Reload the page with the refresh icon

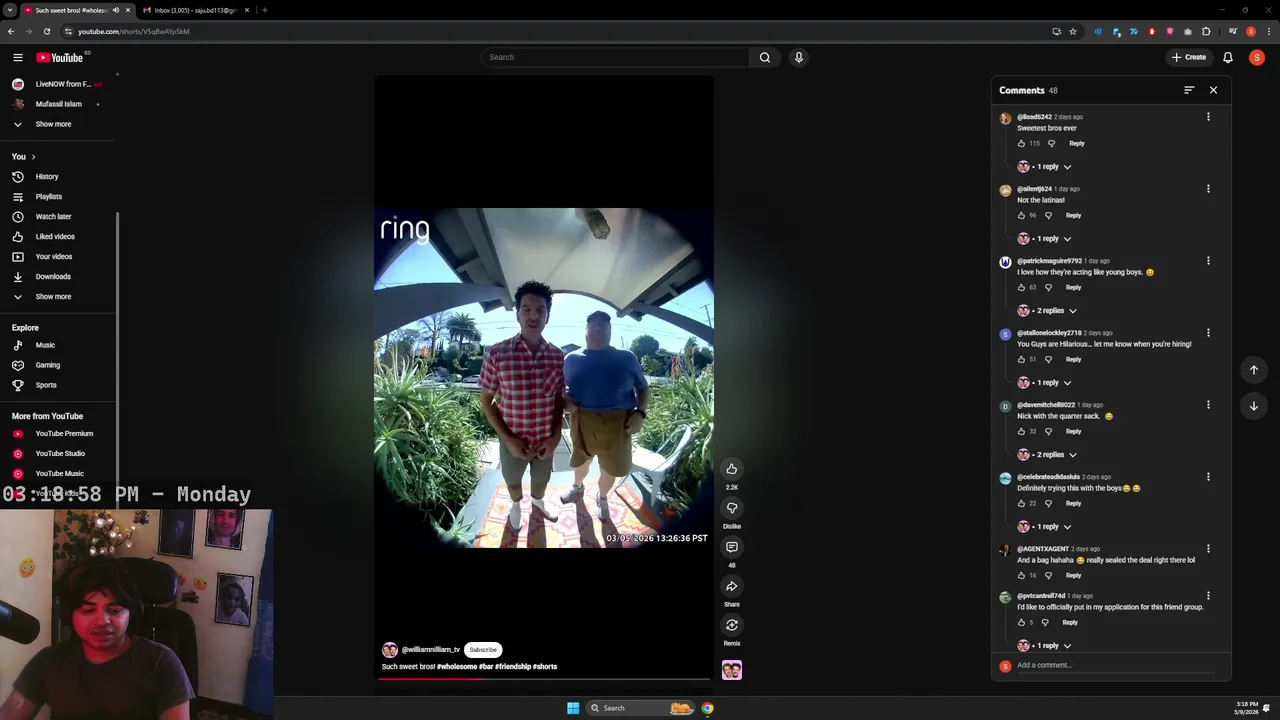[46, 31]
